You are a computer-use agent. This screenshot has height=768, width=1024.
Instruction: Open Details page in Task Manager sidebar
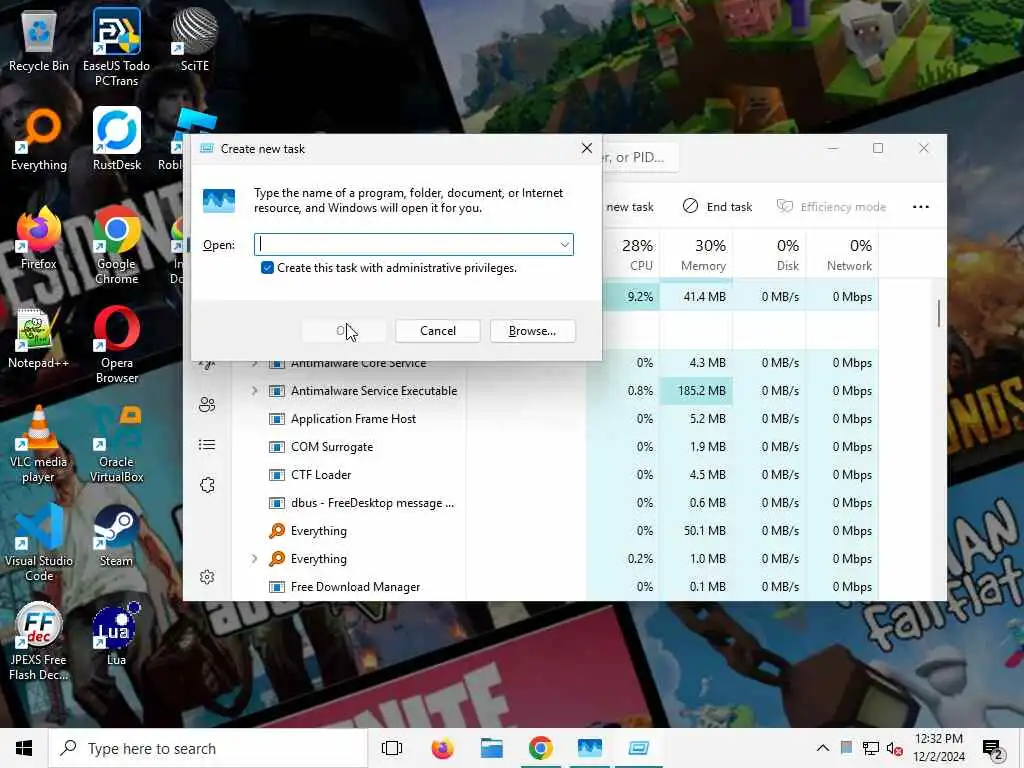207,445
